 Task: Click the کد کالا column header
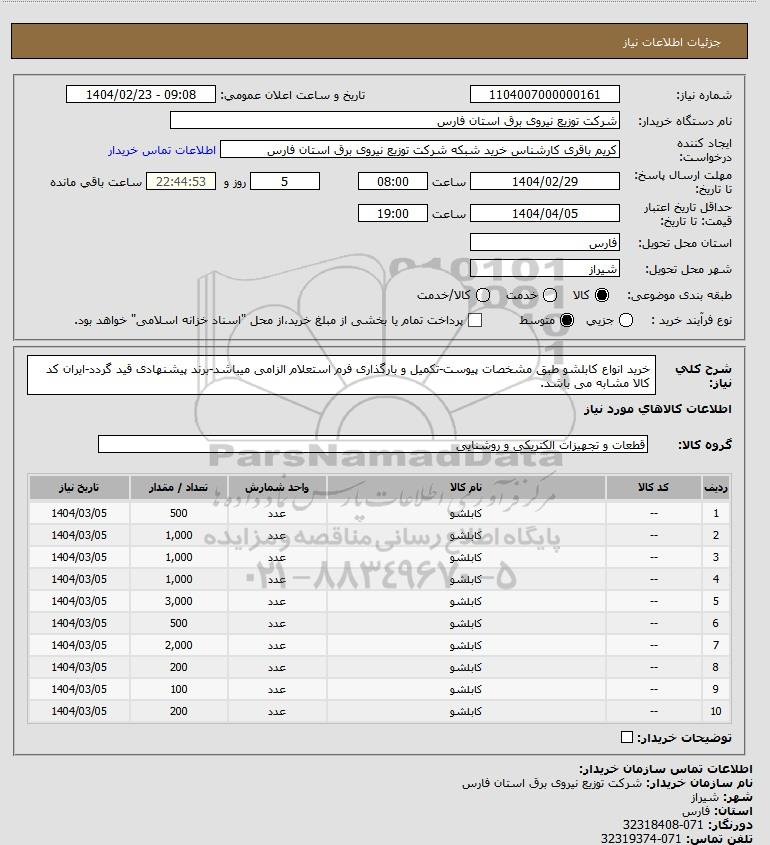coord(654,487)
